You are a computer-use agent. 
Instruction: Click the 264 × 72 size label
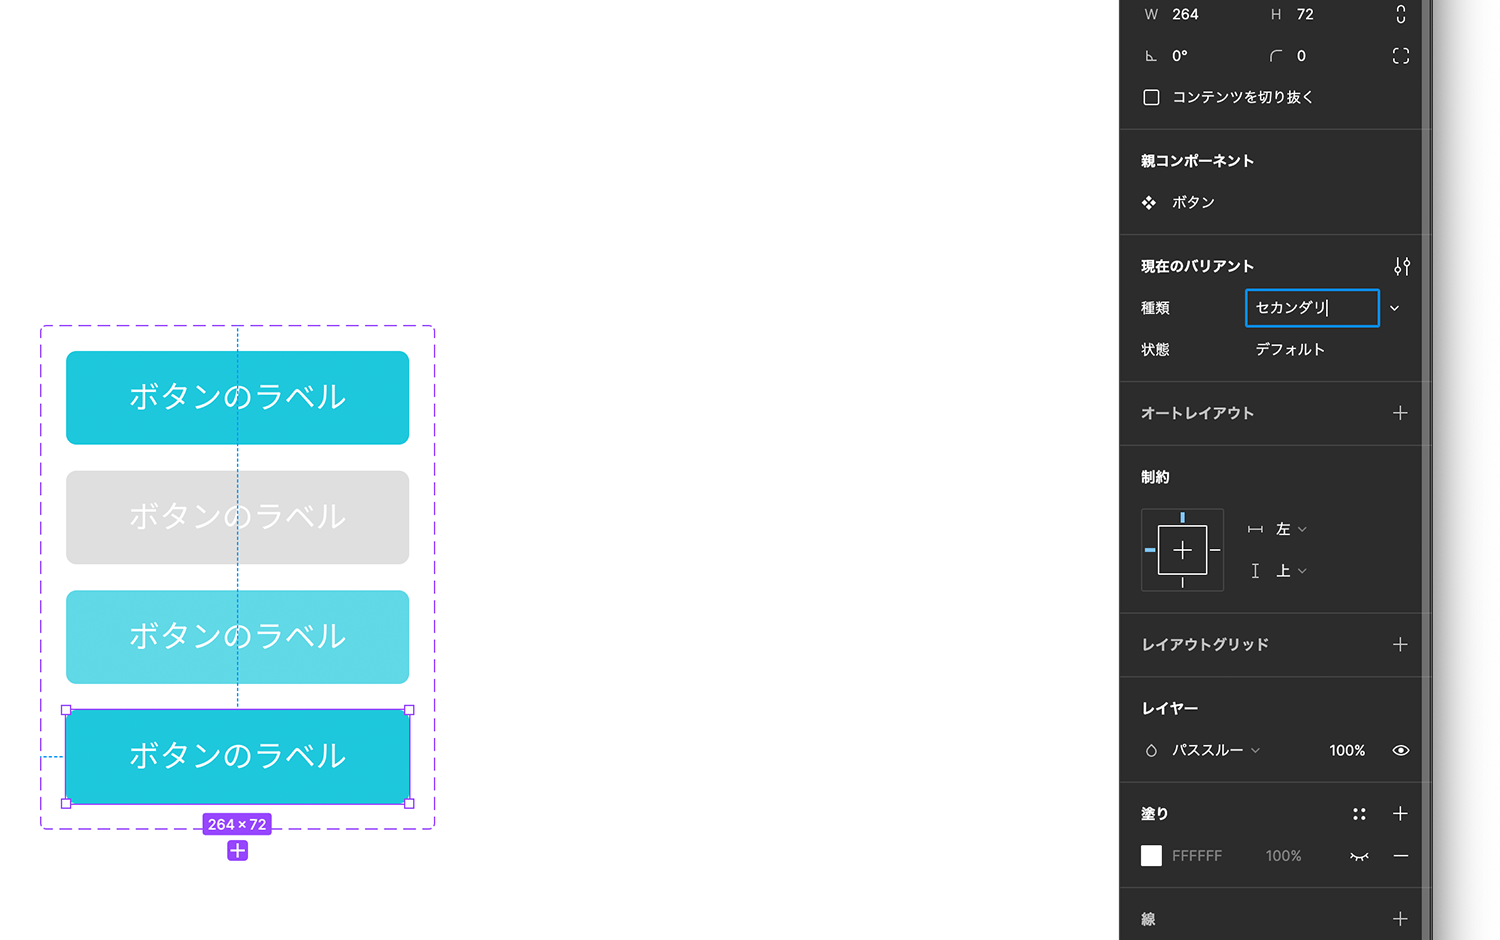[237, 824]
